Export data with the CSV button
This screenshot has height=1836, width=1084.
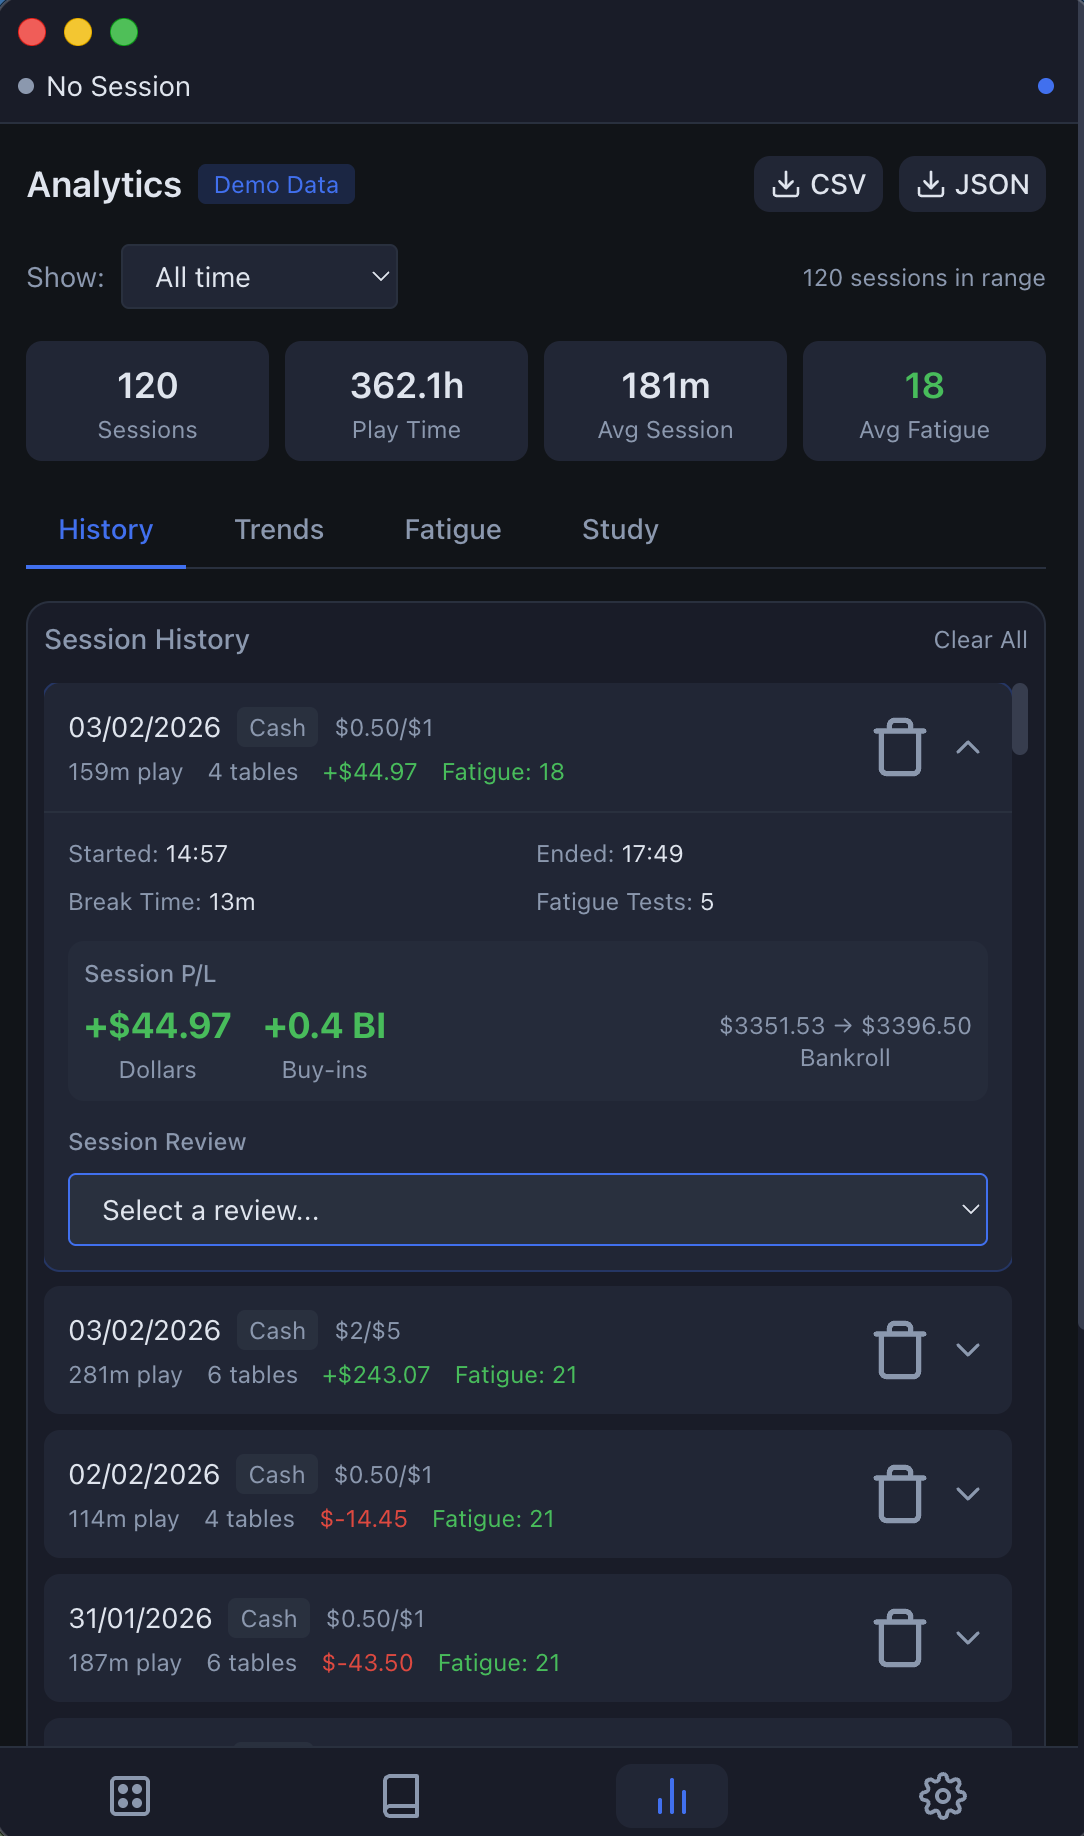(818, 184)
